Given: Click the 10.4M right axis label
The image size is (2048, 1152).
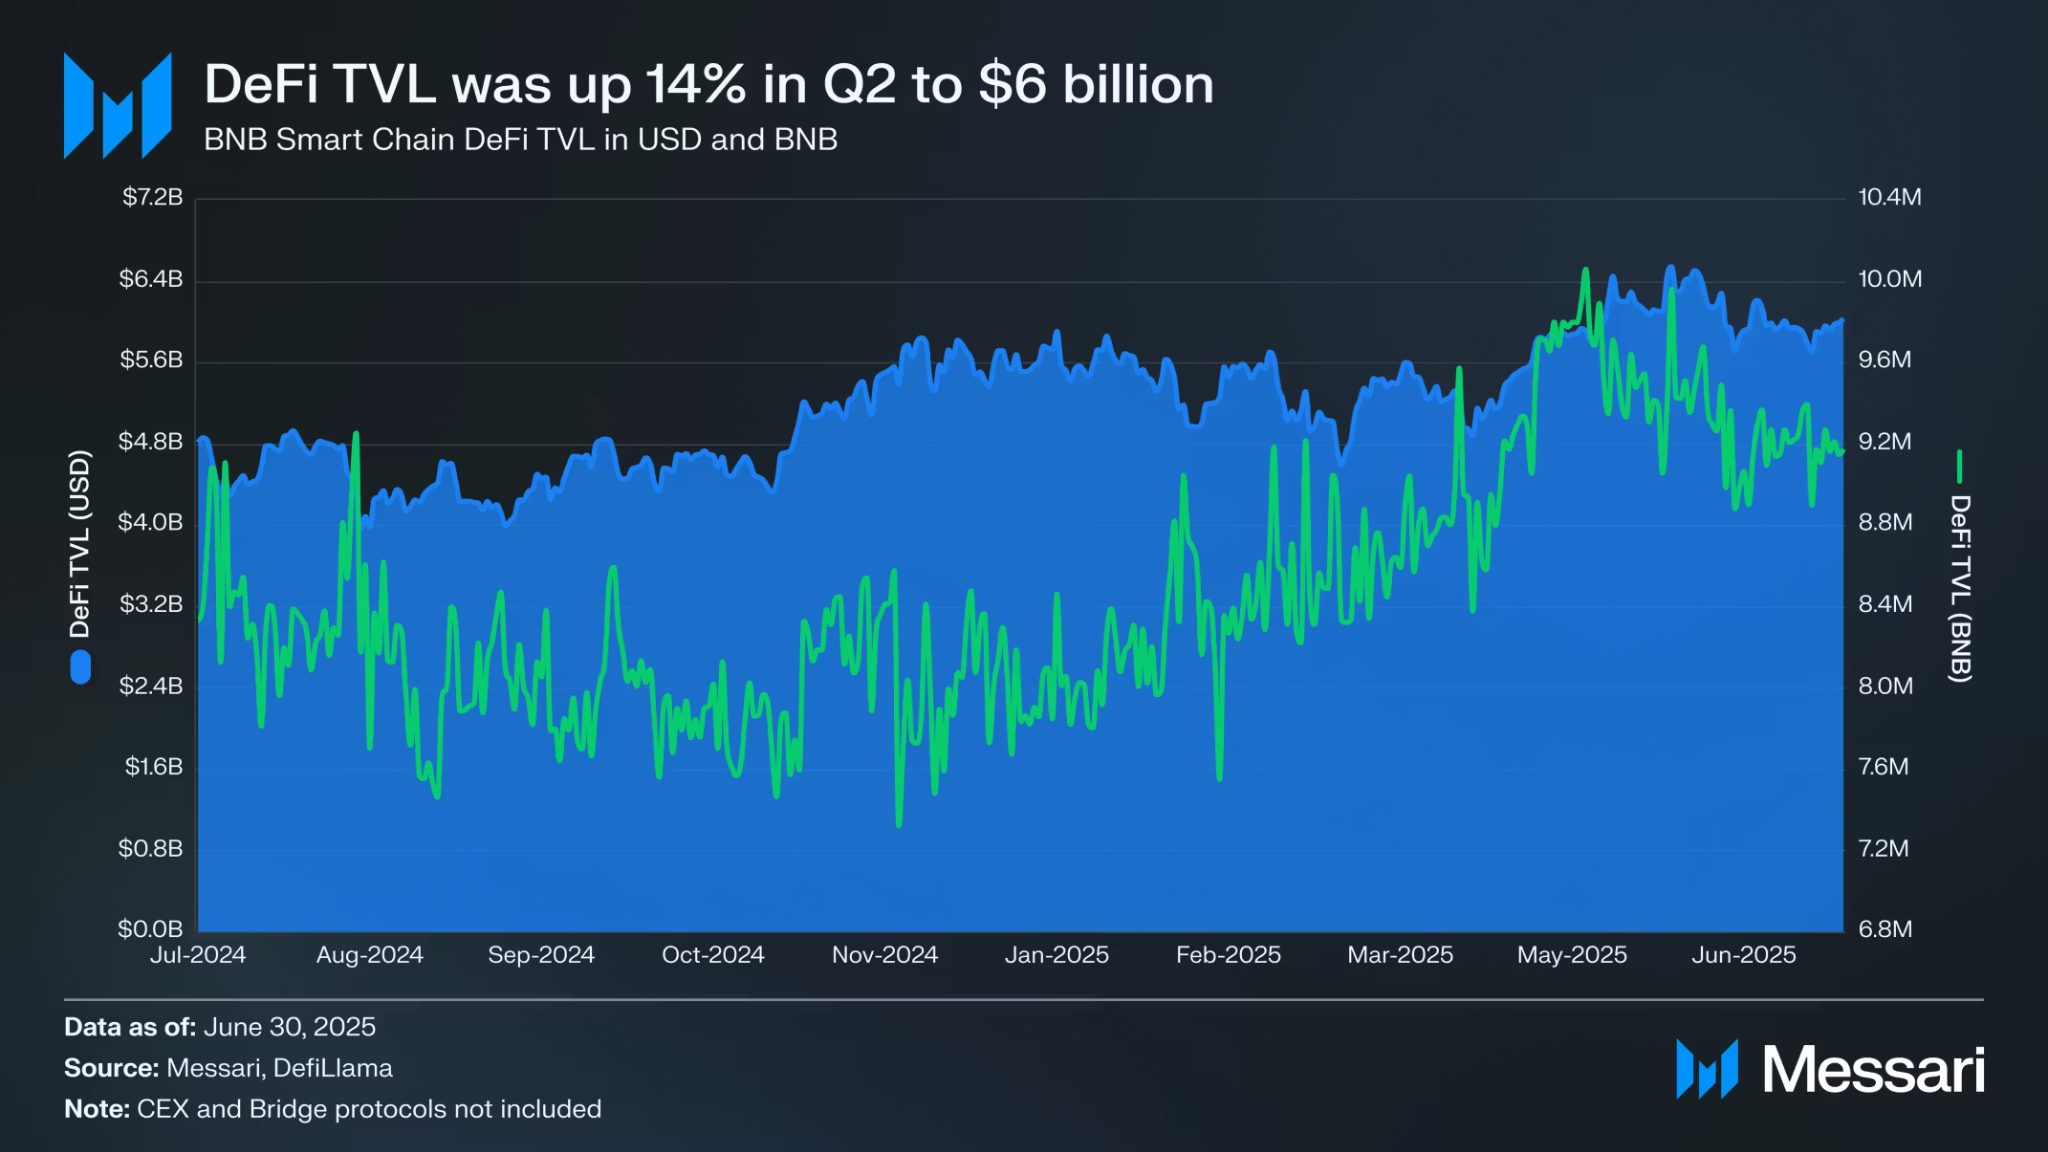Looking at the screenshot, I should pyautogui.click(x=1889, y=197).
